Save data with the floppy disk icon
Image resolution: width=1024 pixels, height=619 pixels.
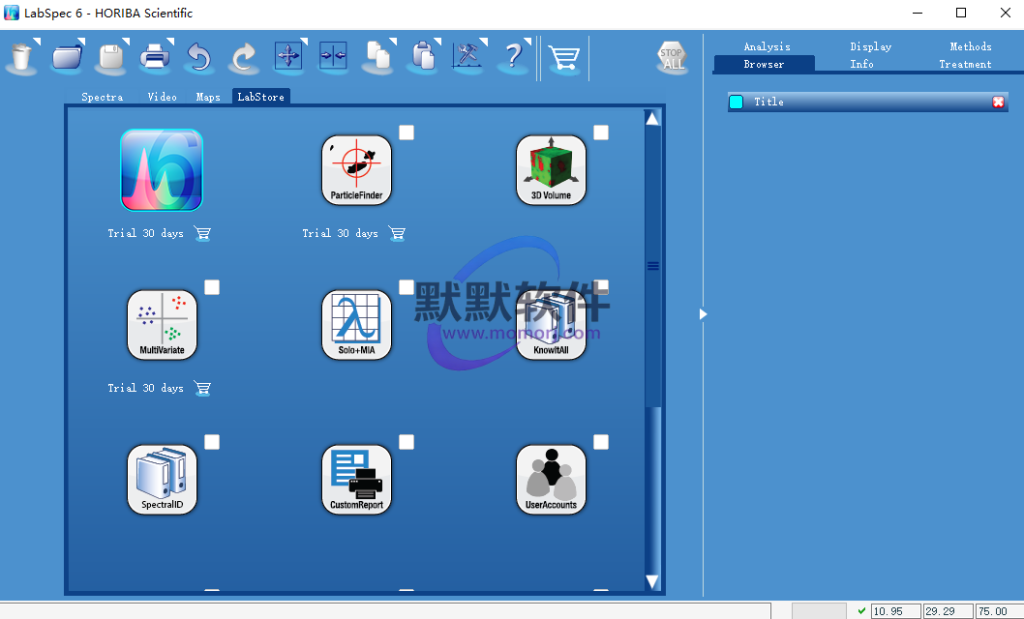pos(111,57)
